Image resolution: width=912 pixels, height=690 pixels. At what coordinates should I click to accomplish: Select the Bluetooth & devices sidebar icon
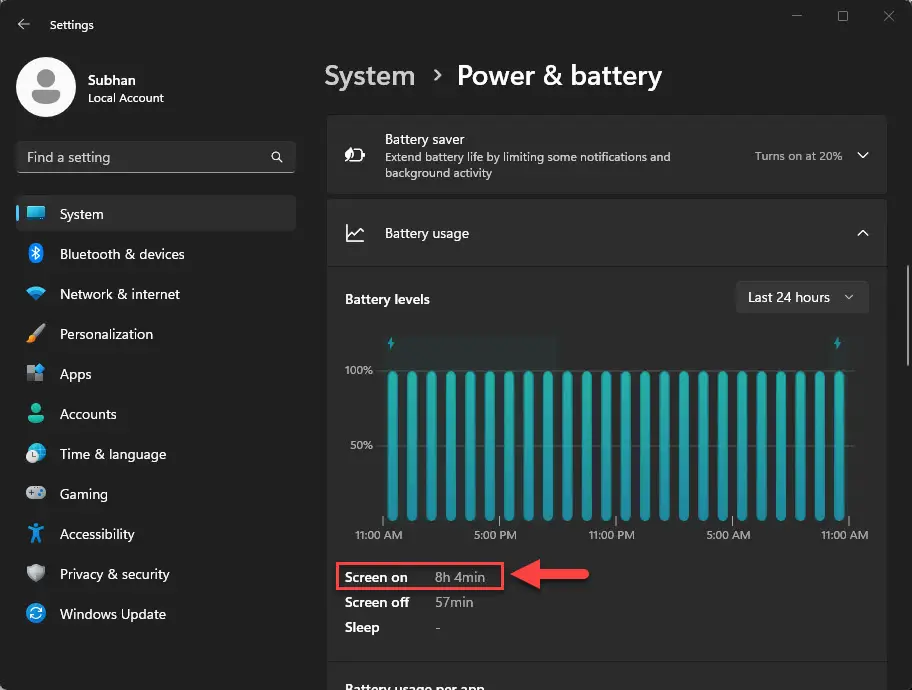pyautogui.click(x=36, y=254)
